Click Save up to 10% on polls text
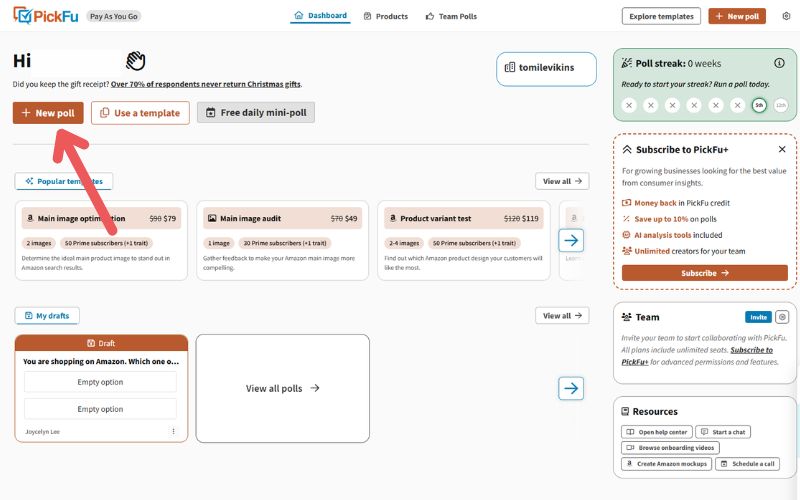This screenshot has width=800, height=500. [x=676, y=219]
